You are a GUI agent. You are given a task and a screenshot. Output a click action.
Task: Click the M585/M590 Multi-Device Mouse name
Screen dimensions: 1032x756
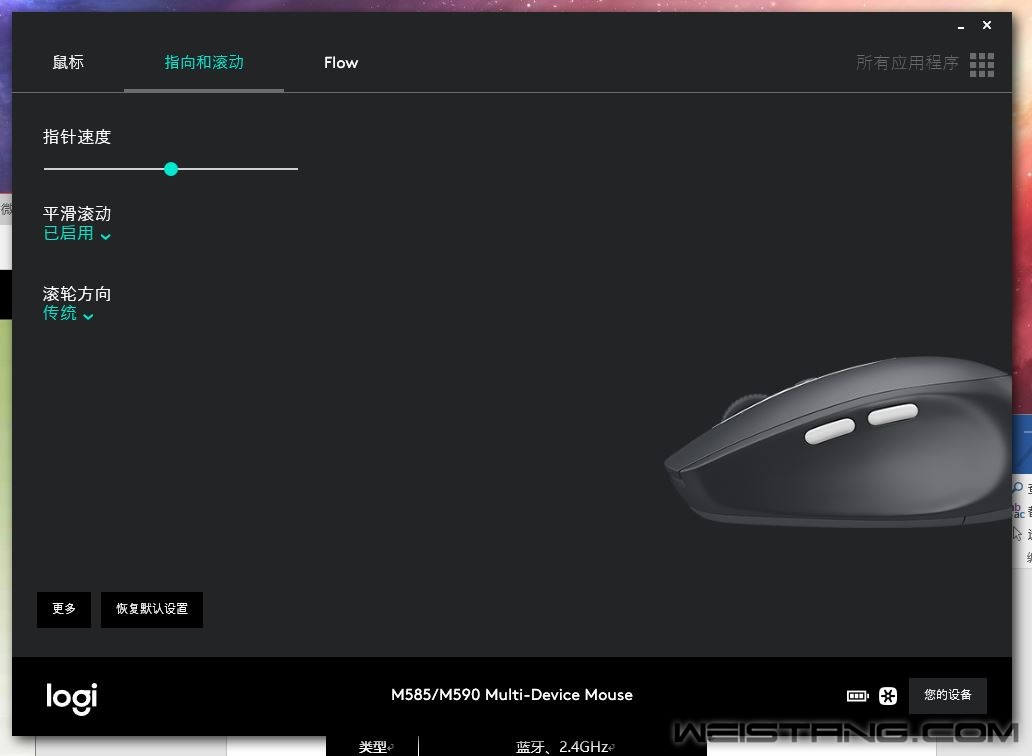point(512,695)
